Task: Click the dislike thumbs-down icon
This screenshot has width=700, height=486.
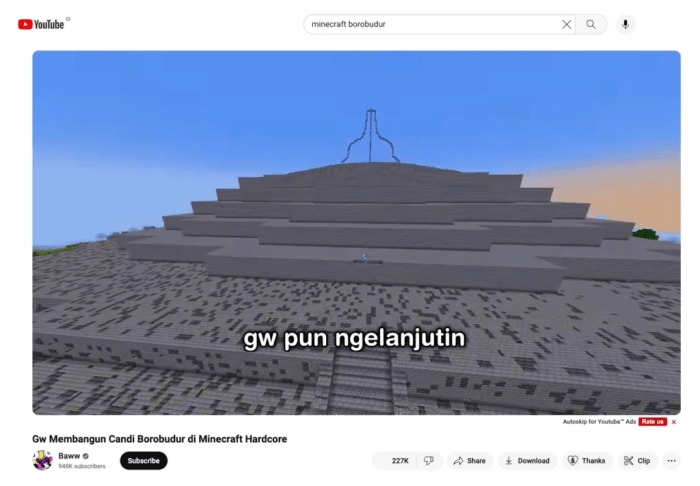Action: click(429, 461)
